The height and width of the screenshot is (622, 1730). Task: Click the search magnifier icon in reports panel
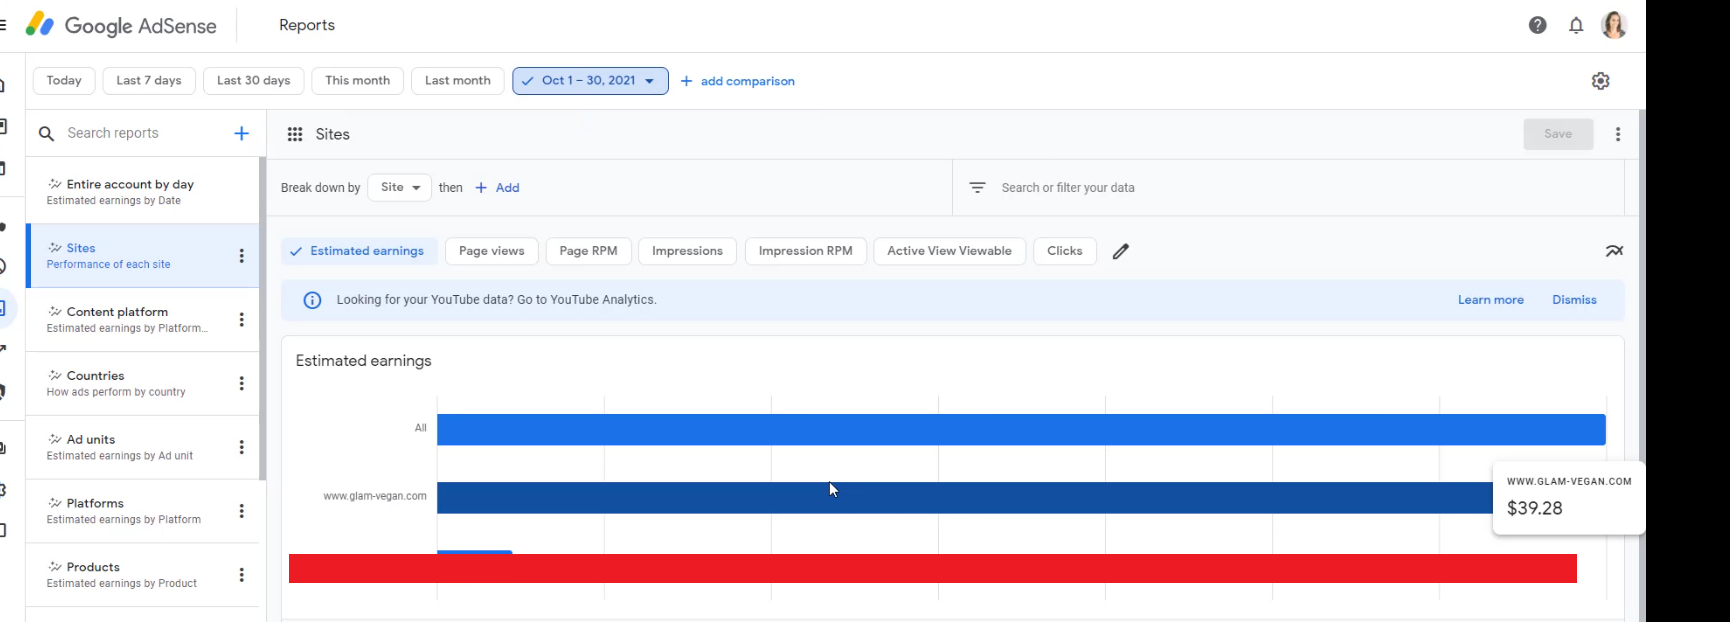(x=46, y=133)
